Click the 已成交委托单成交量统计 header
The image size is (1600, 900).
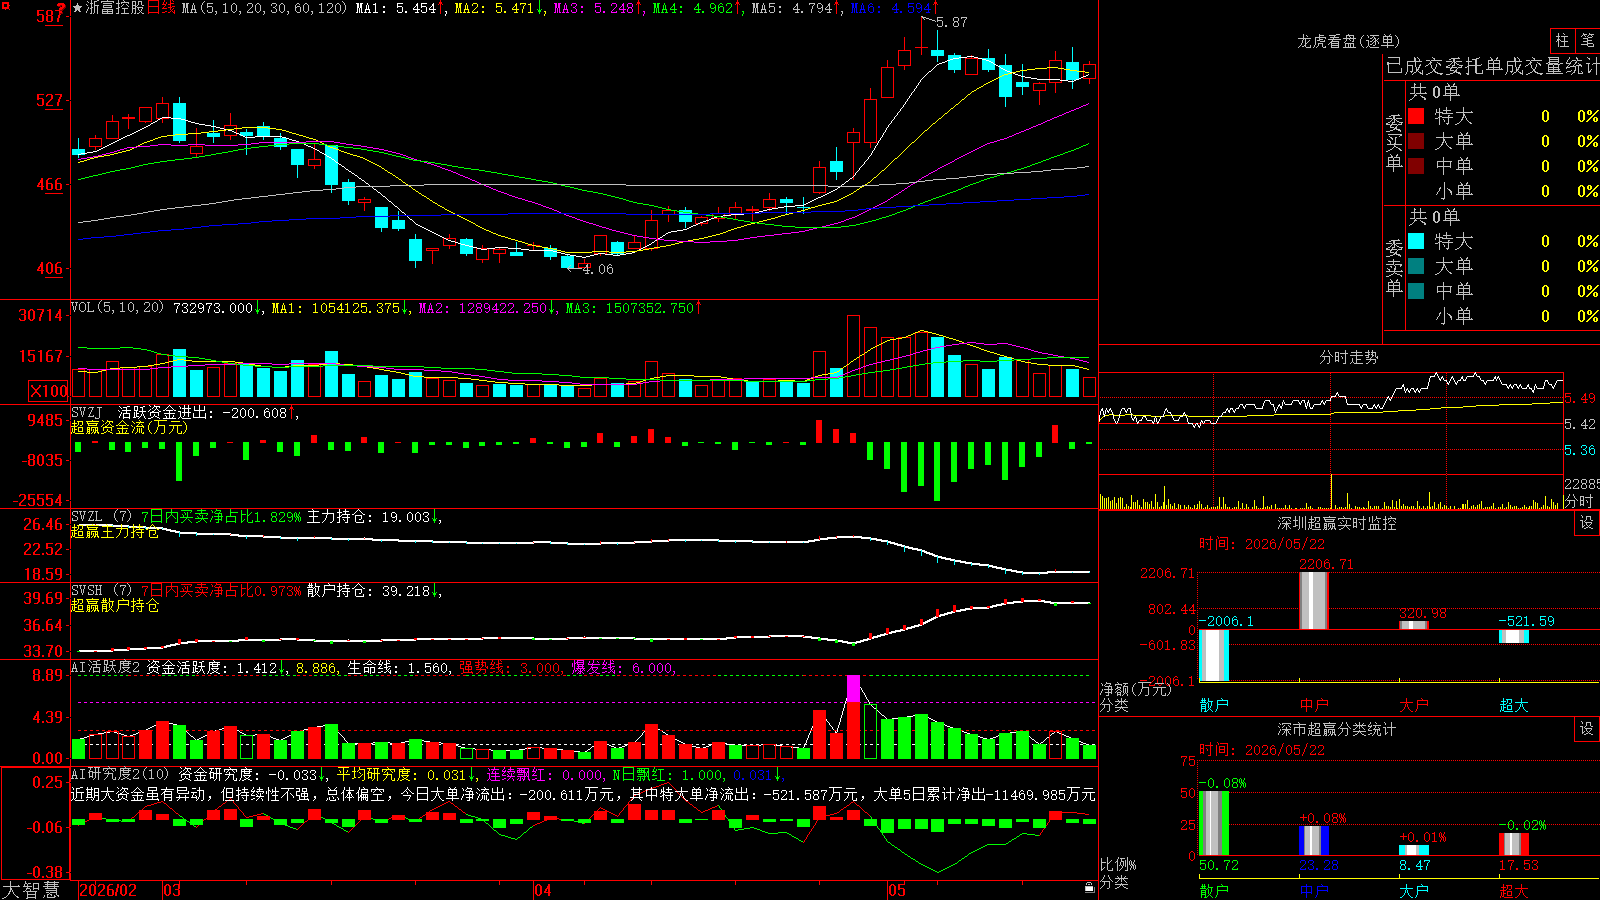tap(1492, 66)
